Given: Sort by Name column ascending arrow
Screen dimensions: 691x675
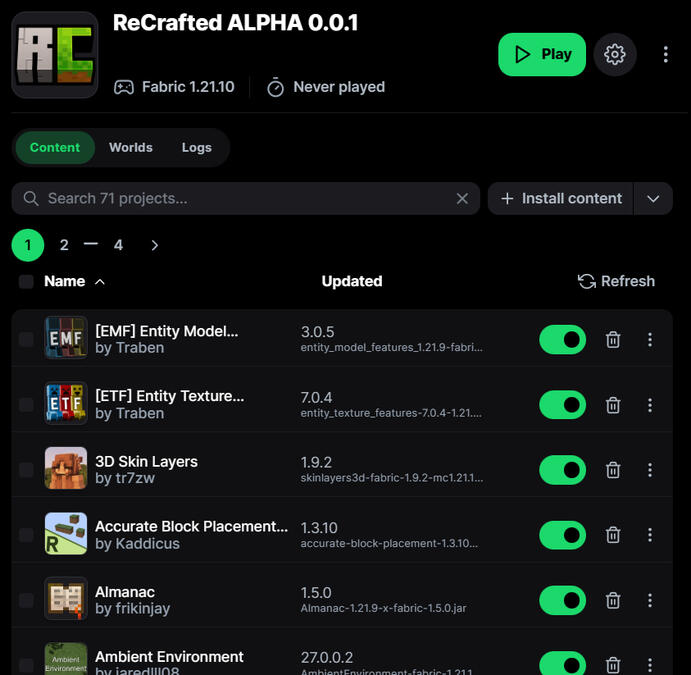Looking at the screenshot, I should (100, 282).
